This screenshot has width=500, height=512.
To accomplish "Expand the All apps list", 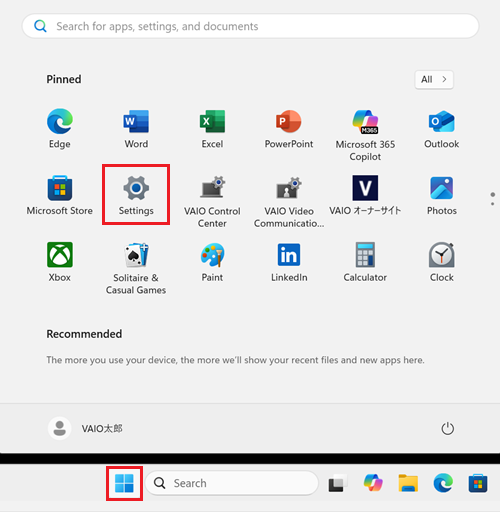I will [x=434, y=79].
